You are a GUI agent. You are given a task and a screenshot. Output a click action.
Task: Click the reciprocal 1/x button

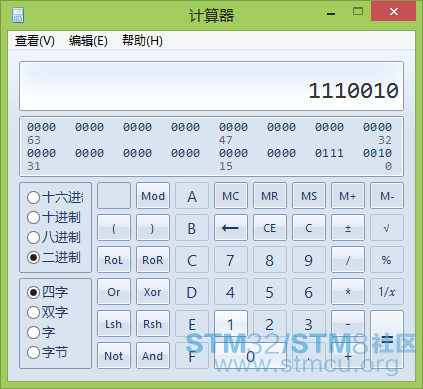coord(387,292)
